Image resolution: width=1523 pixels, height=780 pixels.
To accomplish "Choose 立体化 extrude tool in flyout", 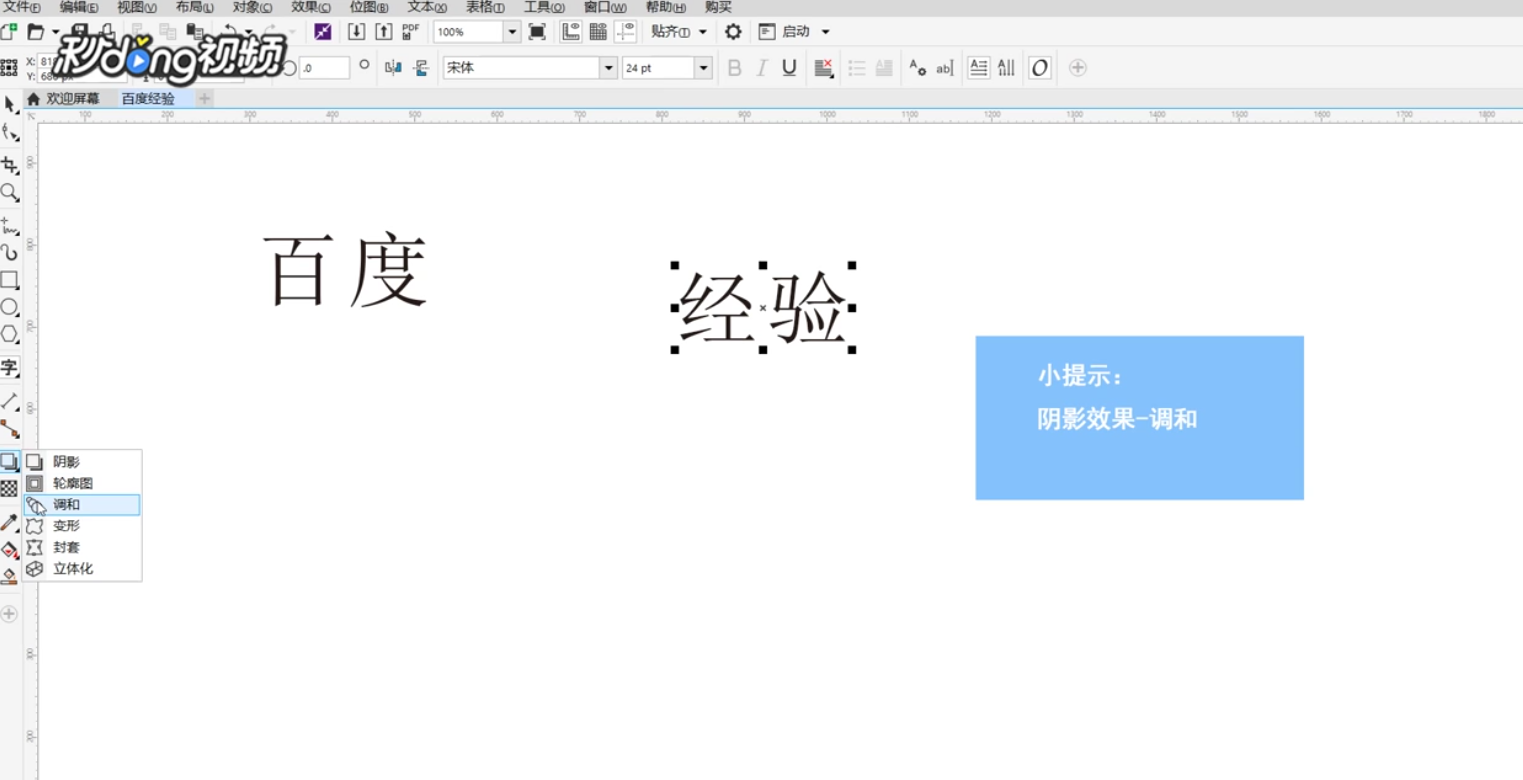I will [82, 569].
